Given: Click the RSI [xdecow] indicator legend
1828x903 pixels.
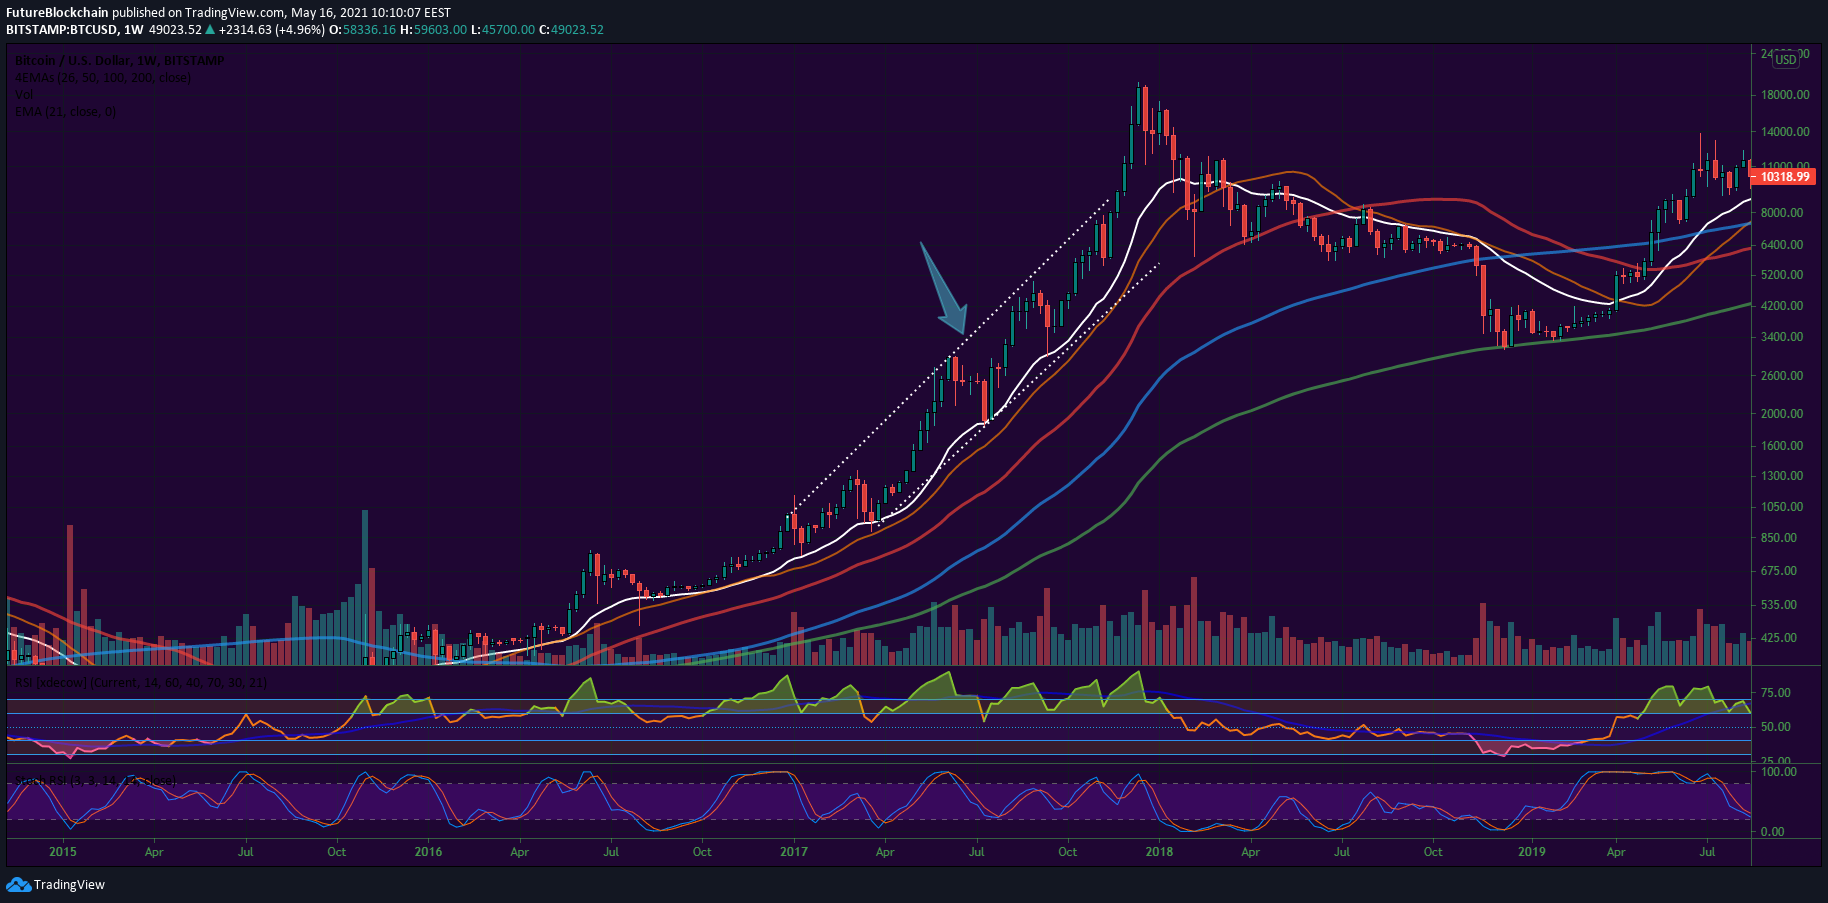Looking at the screenshot, I should coord(140,683).
